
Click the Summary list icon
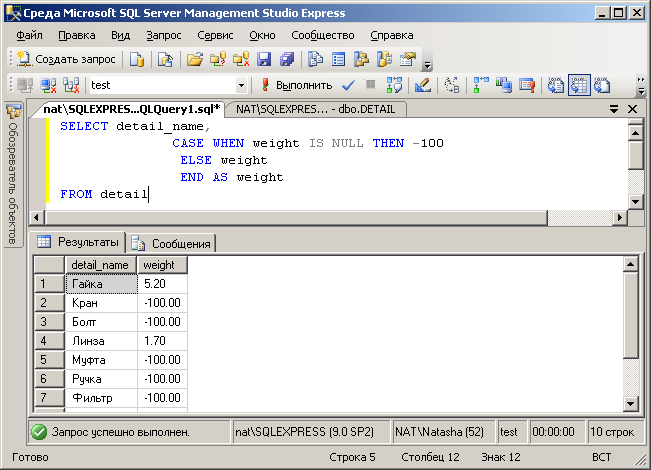(338, 59)
